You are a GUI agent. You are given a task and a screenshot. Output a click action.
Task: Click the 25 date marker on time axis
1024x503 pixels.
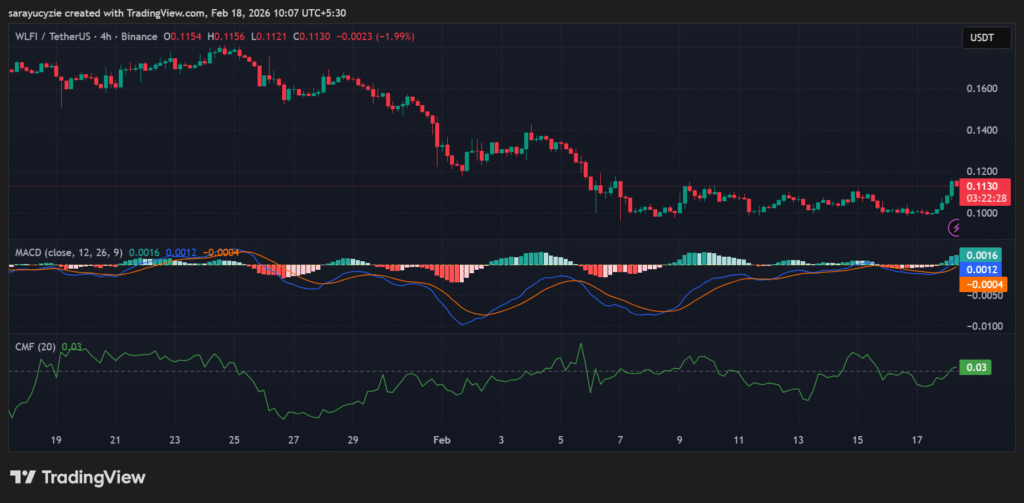tap(234, 440)
